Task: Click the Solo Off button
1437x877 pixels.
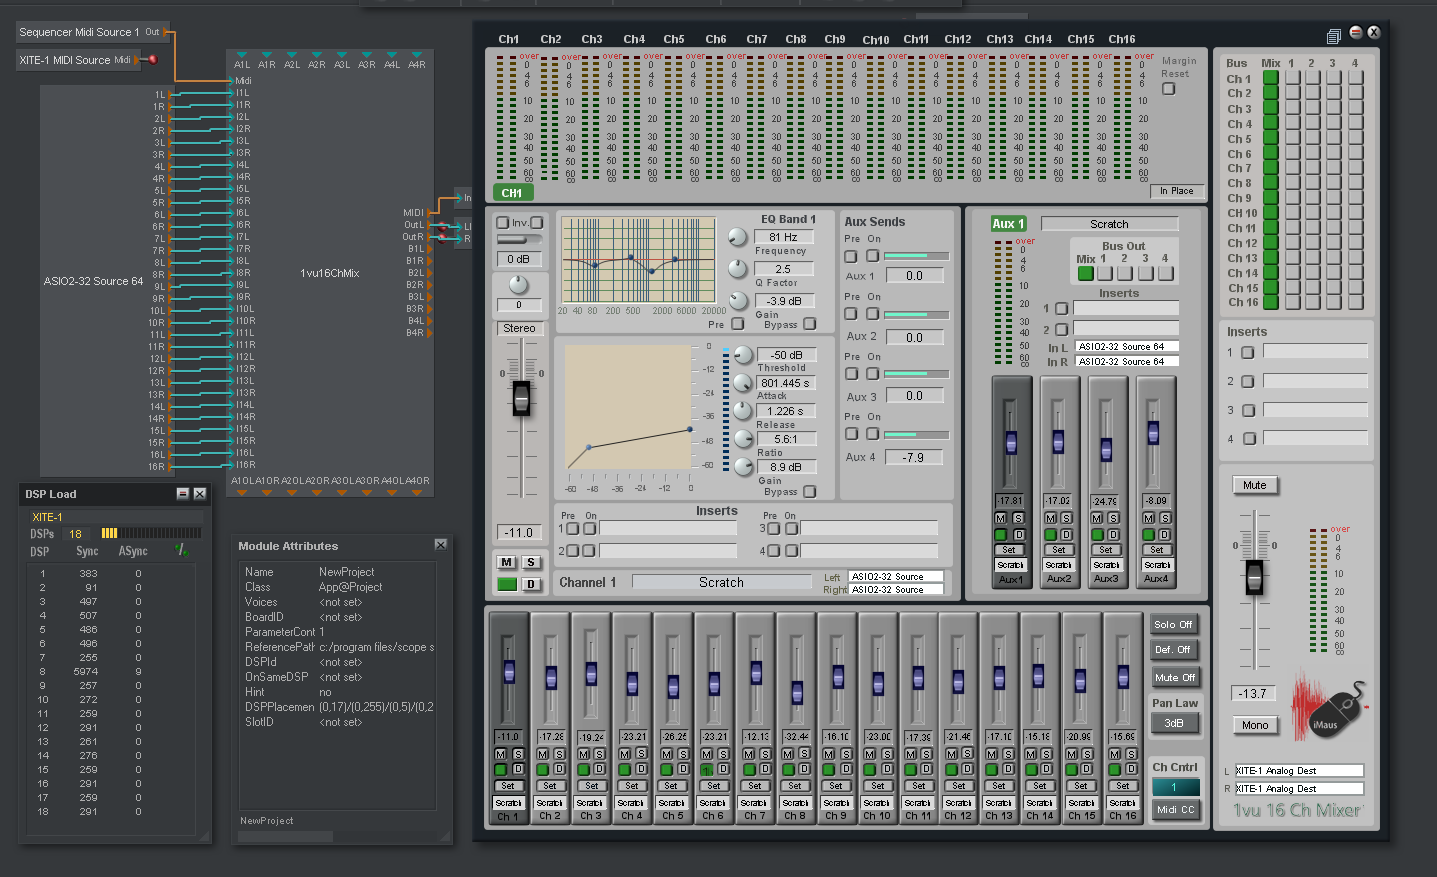Action: point(1172,624)
